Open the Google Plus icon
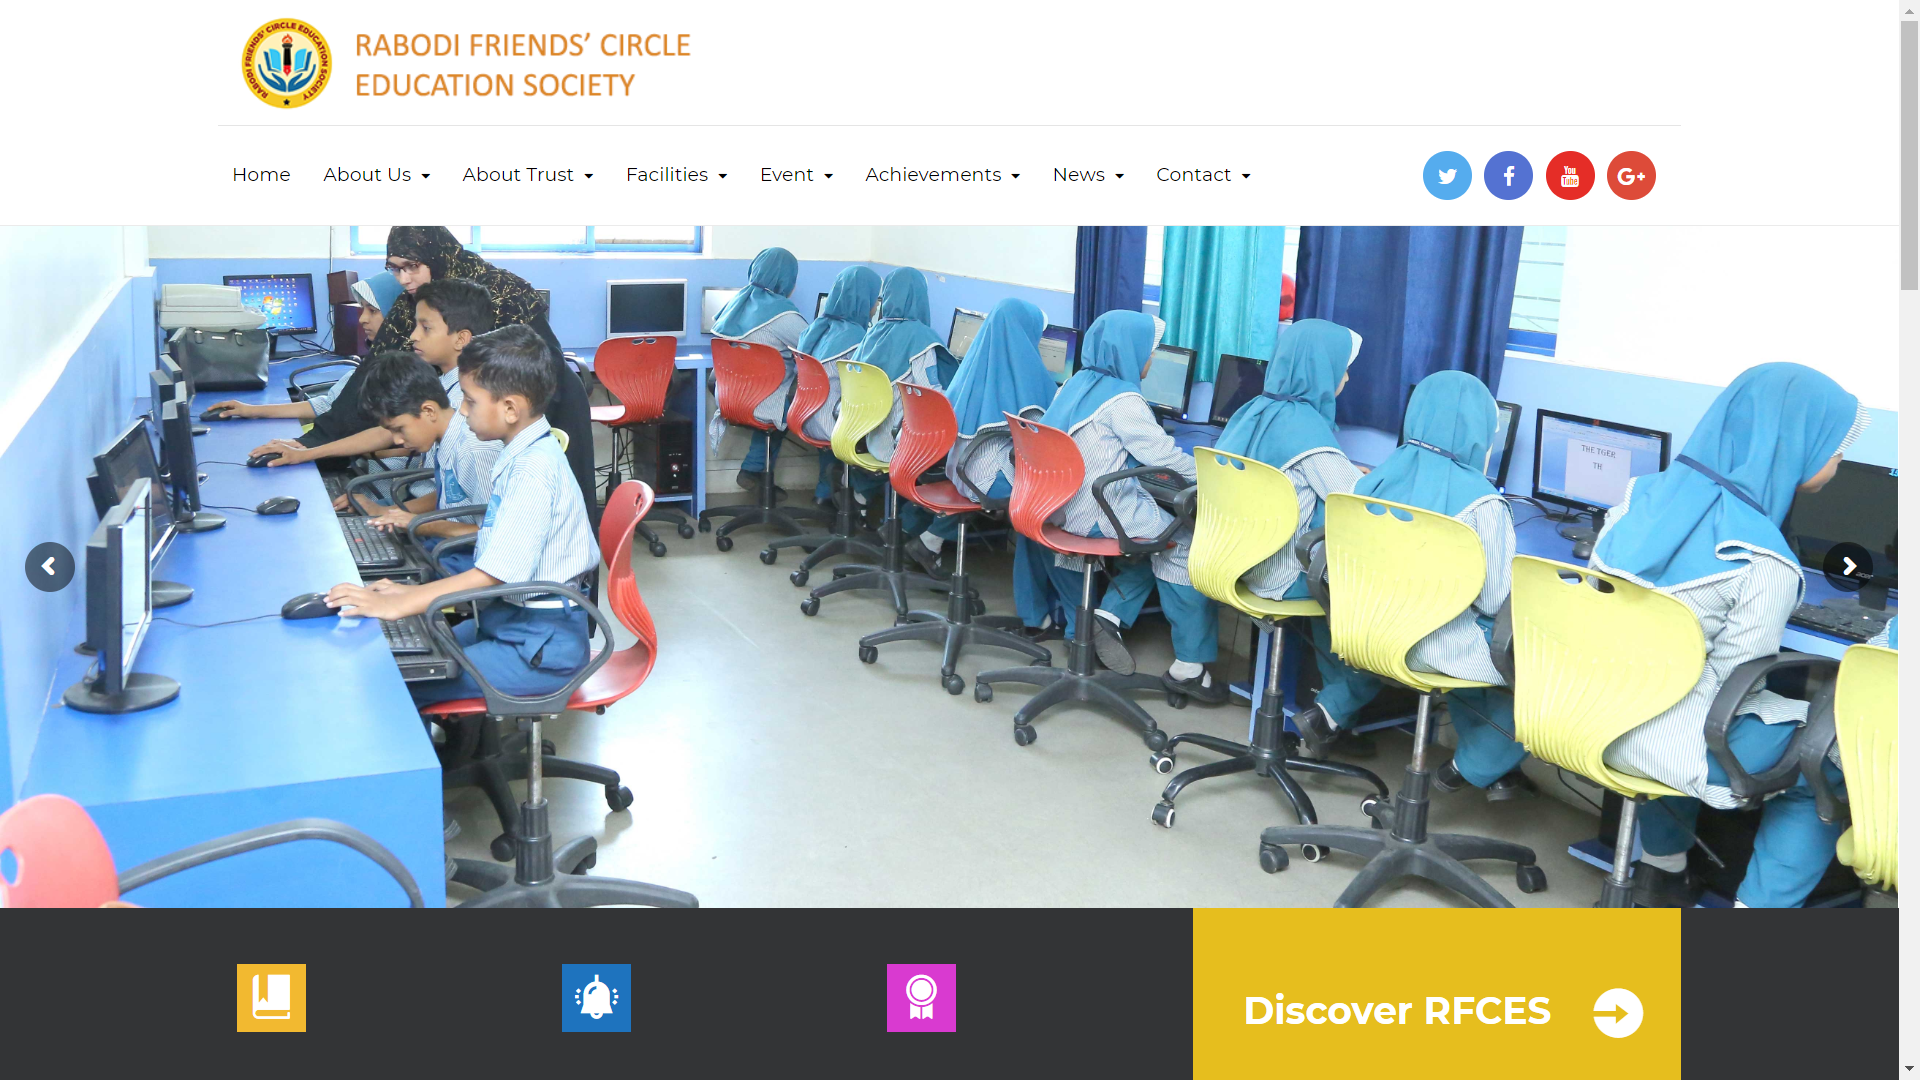Viewport: 1920px width, 1080px height. 1631,176
